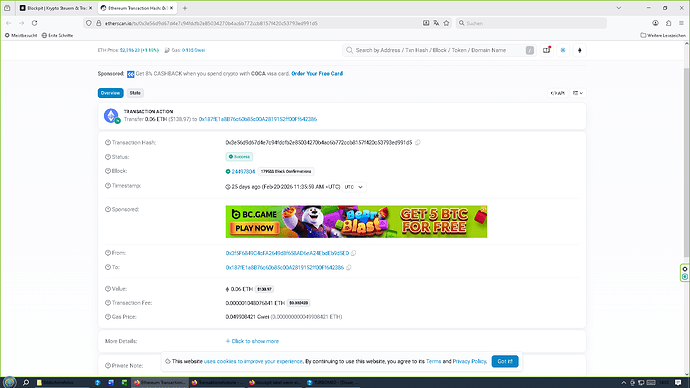
Task: Click the help icon beside Timestamp
Action: [x=108, y=186]
